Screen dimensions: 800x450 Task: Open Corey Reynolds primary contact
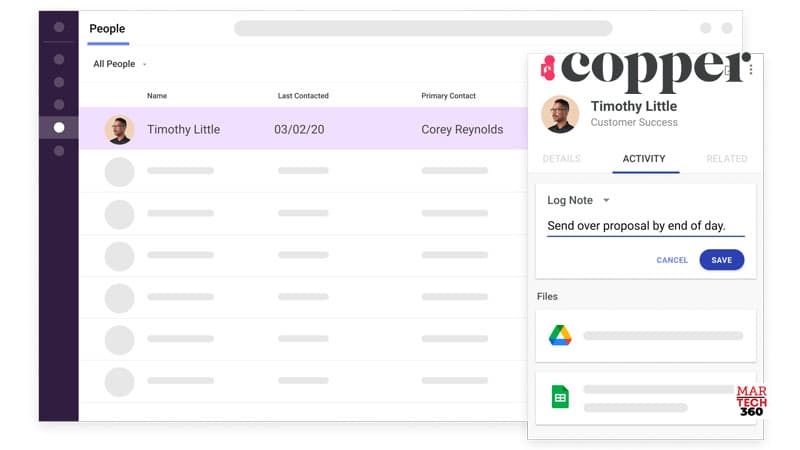(462, 130)
